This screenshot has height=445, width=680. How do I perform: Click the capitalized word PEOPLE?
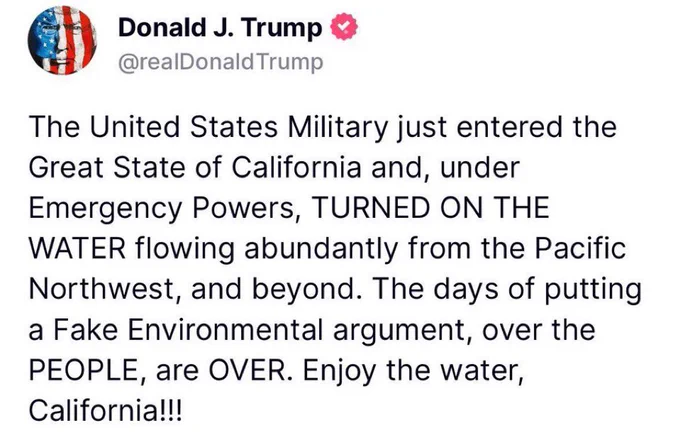pos(84,370)
